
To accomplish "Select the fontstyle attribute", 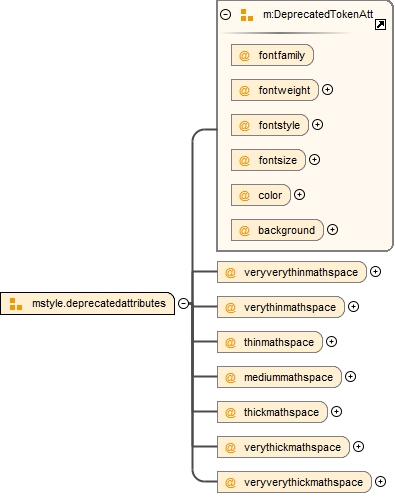I will coord(270,125).
